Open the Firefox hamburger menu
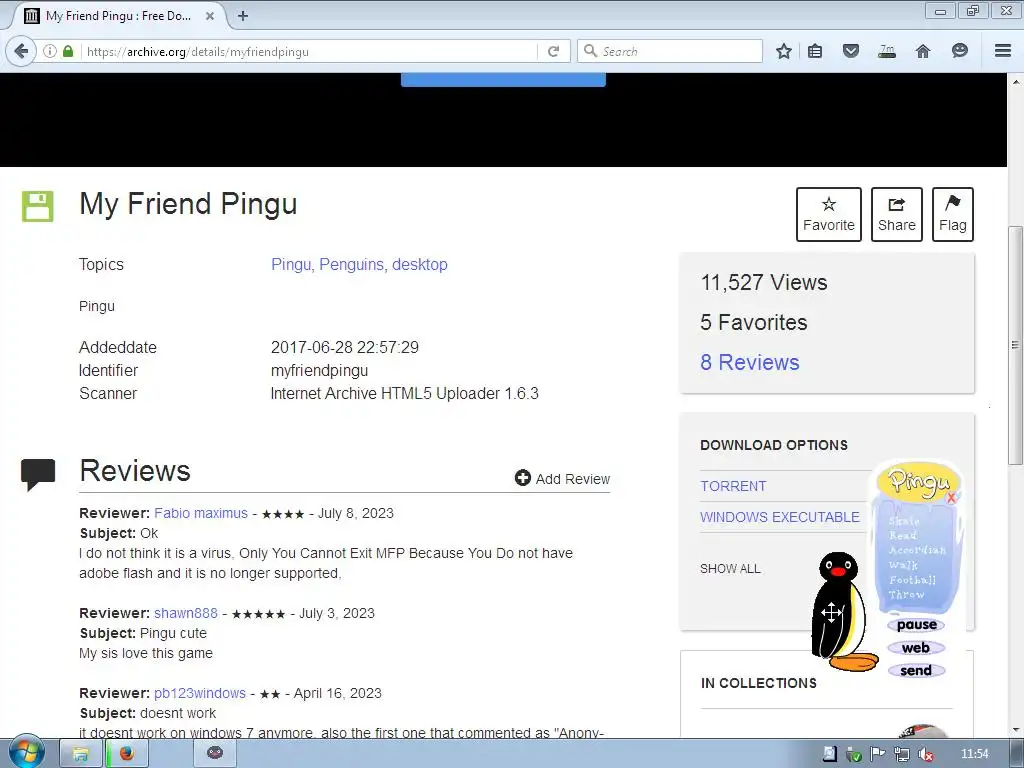The height and width of the screenshot is (768, 1024). (1003, 50)
